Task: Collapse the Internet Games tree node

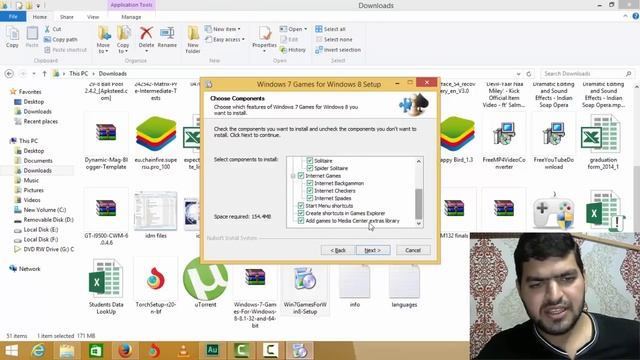Action: [x=293, y=176]
